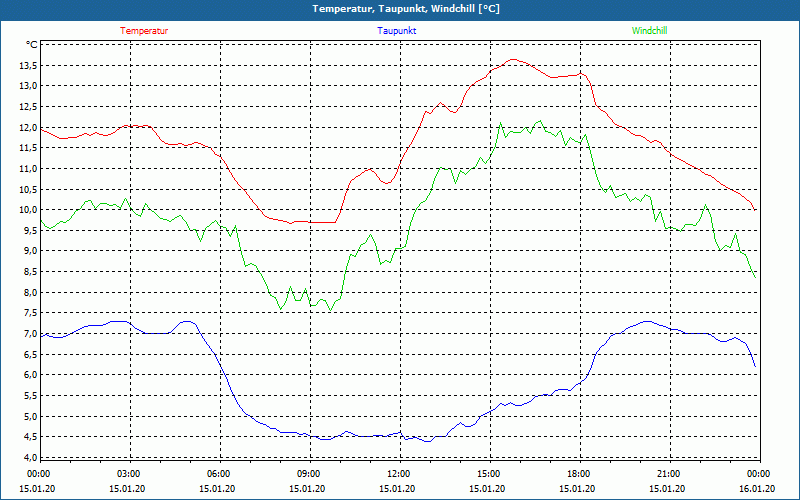Click the '12,0' y-axis value

[29, 127]
